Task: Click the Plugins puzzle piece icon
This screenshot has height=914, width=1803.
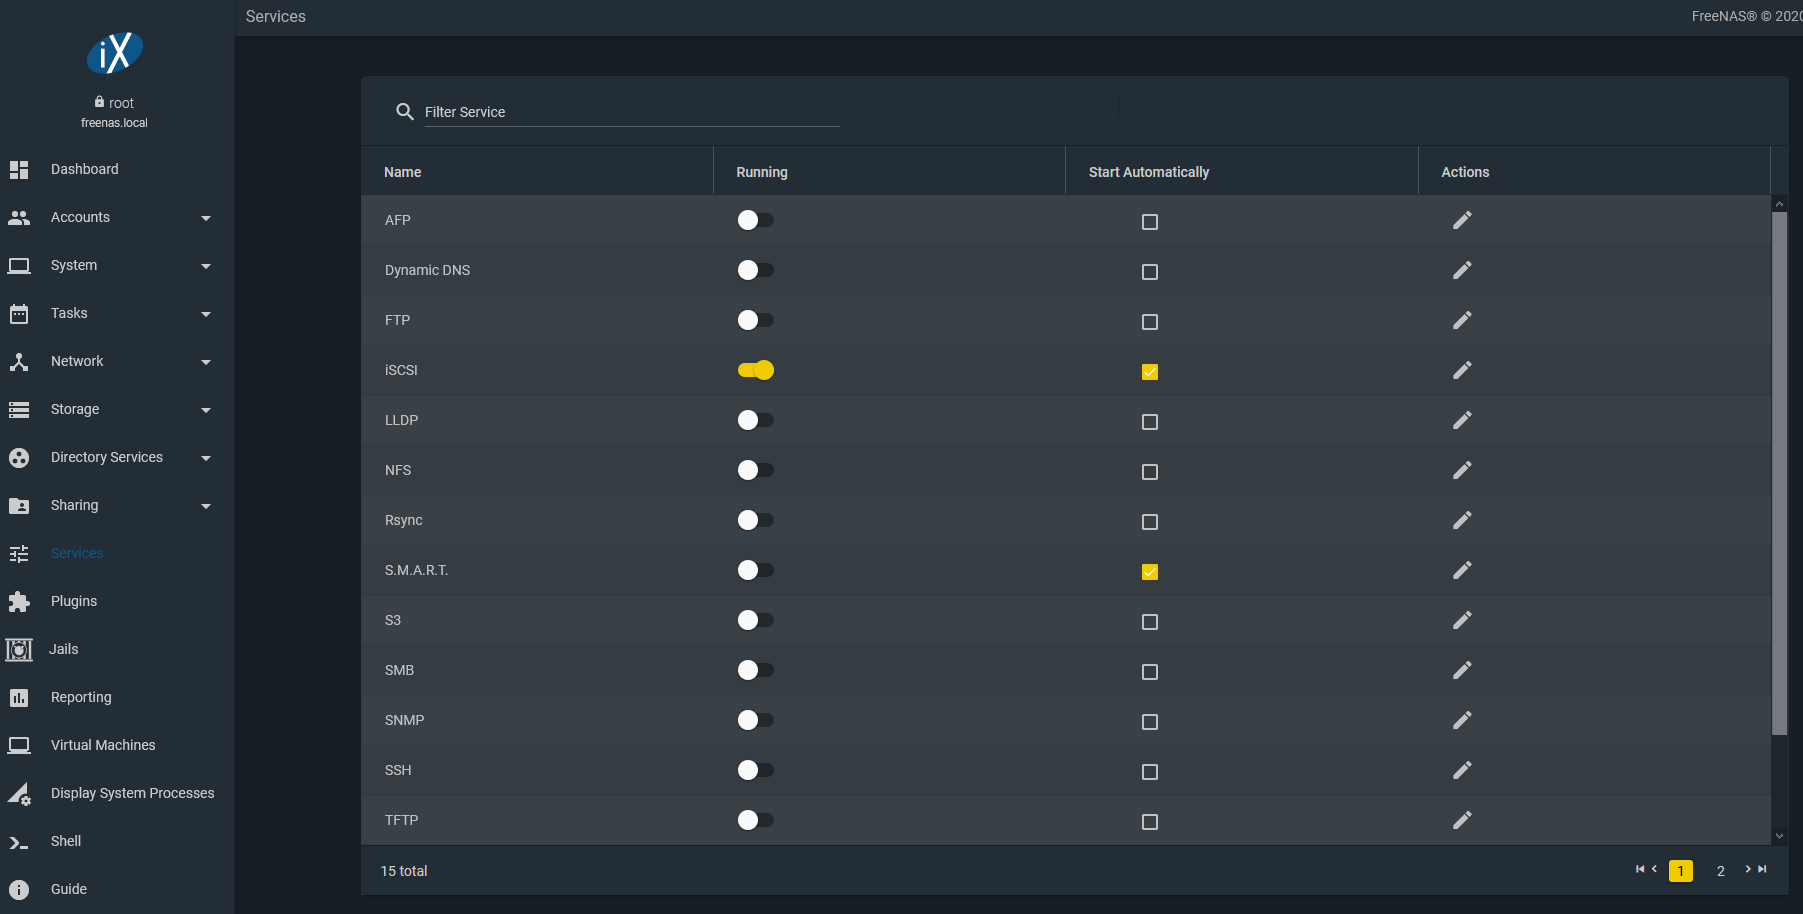Action: [19, 601]
